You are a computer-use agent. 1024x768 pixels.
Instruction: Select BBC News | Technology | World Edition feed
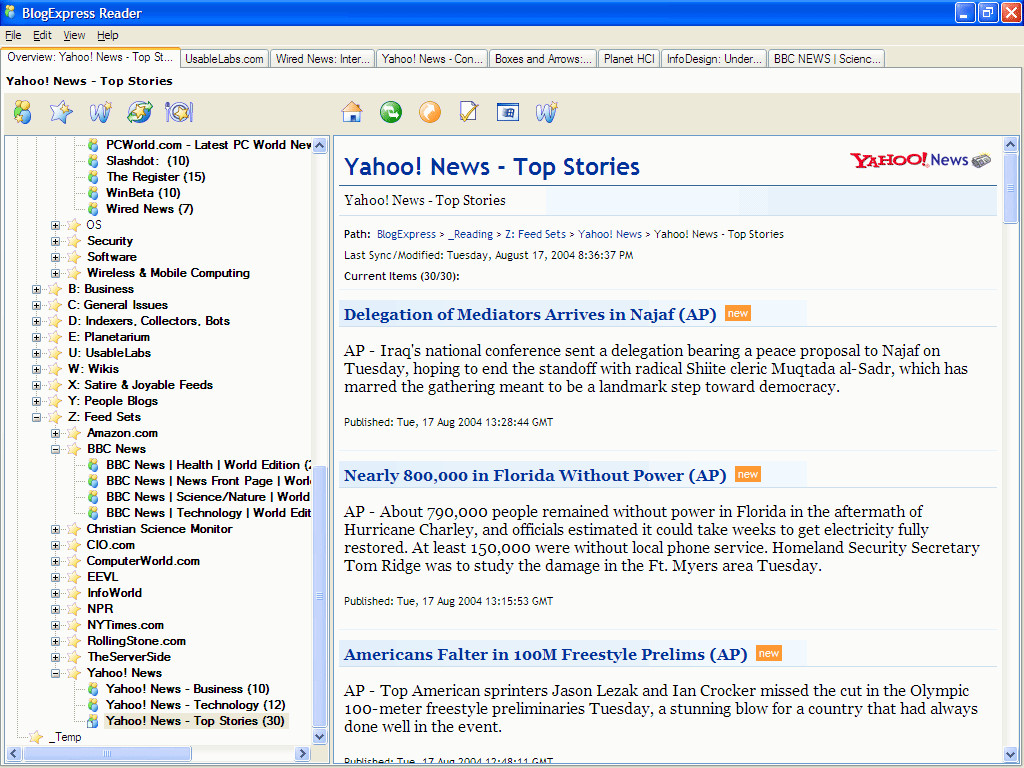(208, 513)
